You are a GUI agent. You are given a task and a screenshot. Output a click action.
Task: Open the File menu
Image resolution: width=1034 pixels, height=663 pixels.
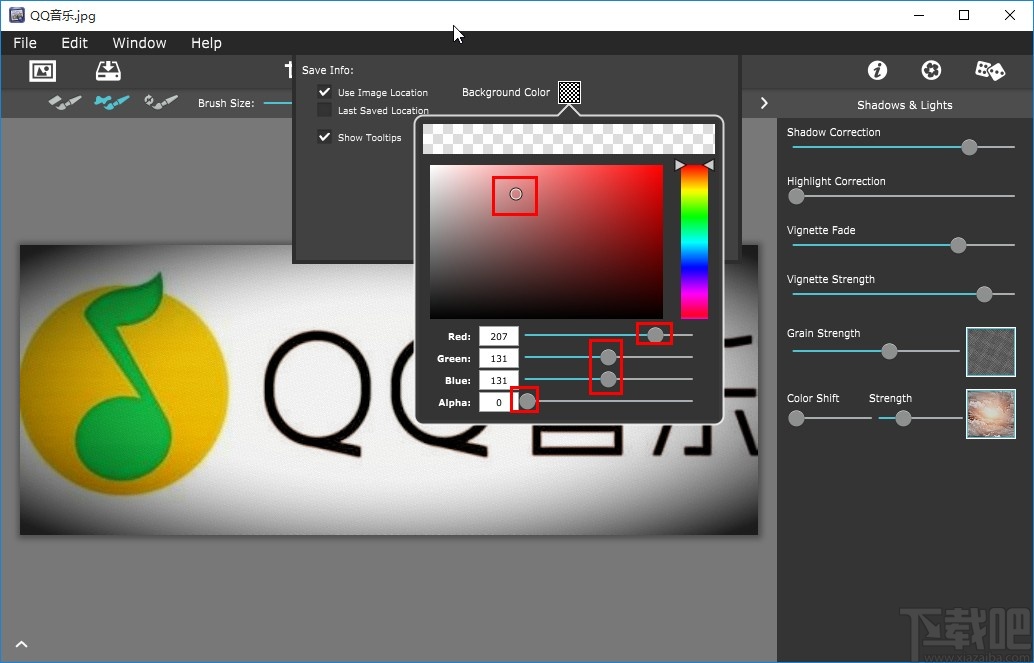pyautogui.click(x=25, y=43)
